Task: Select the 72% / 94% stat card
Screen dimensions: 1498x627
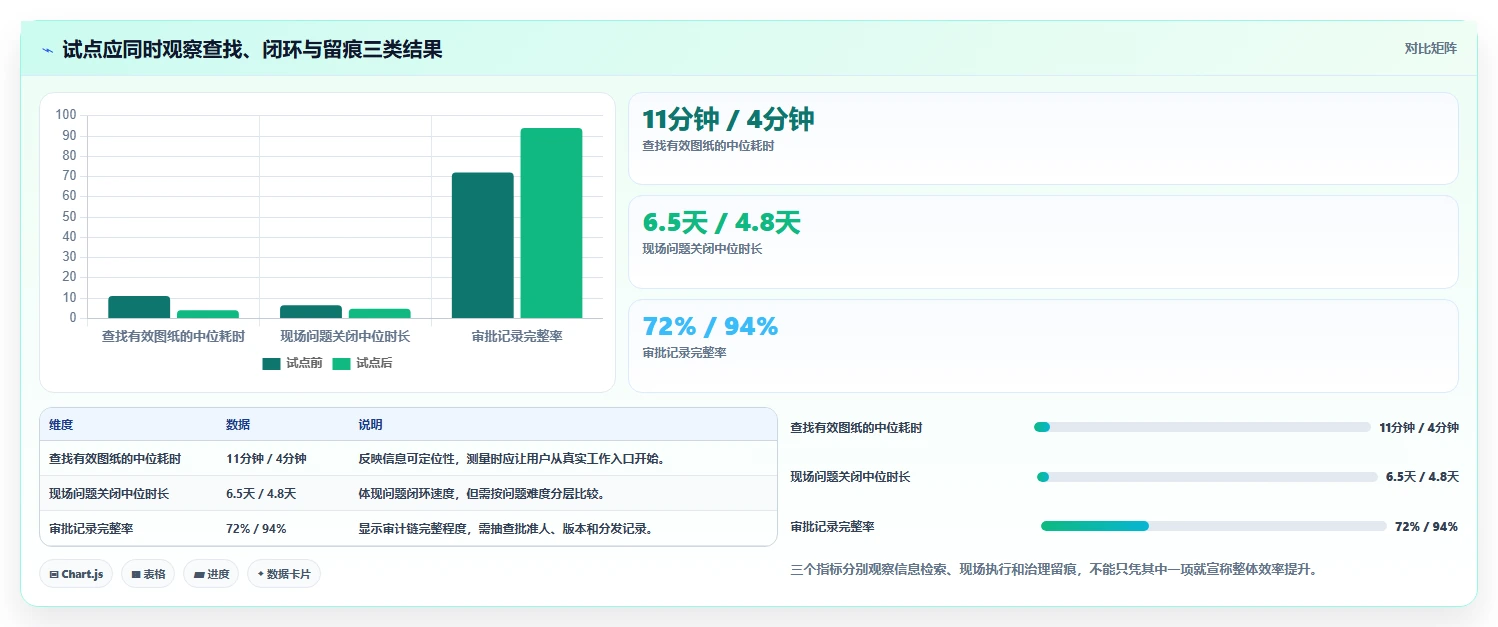Action: 1043,346
